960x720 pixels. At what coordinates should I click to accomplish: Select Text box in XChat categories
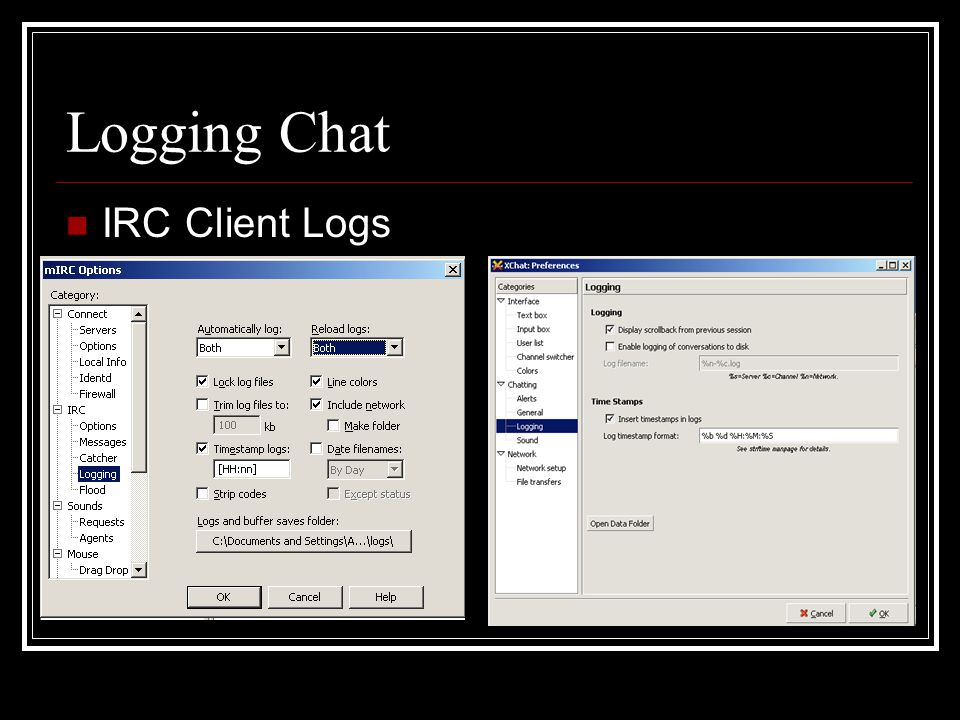[x=531, y=315]
